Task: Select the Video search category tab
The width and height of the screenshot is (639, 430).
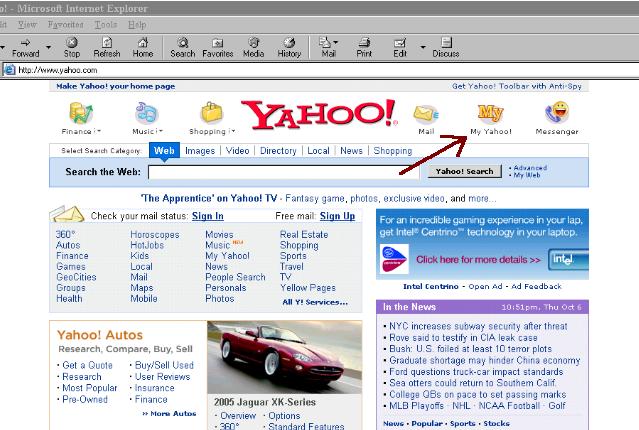Action: coord(238,151)
